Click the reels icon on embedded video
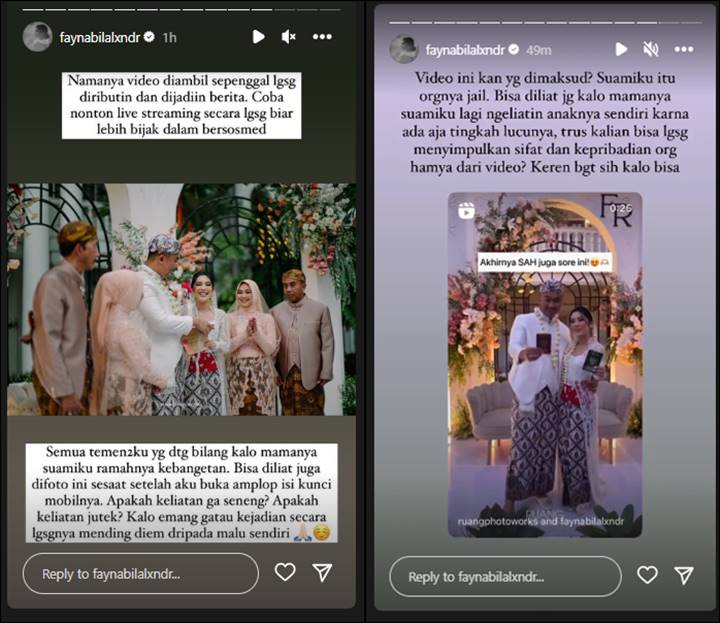The image size is (720, 623). click(x=466, y=211)
